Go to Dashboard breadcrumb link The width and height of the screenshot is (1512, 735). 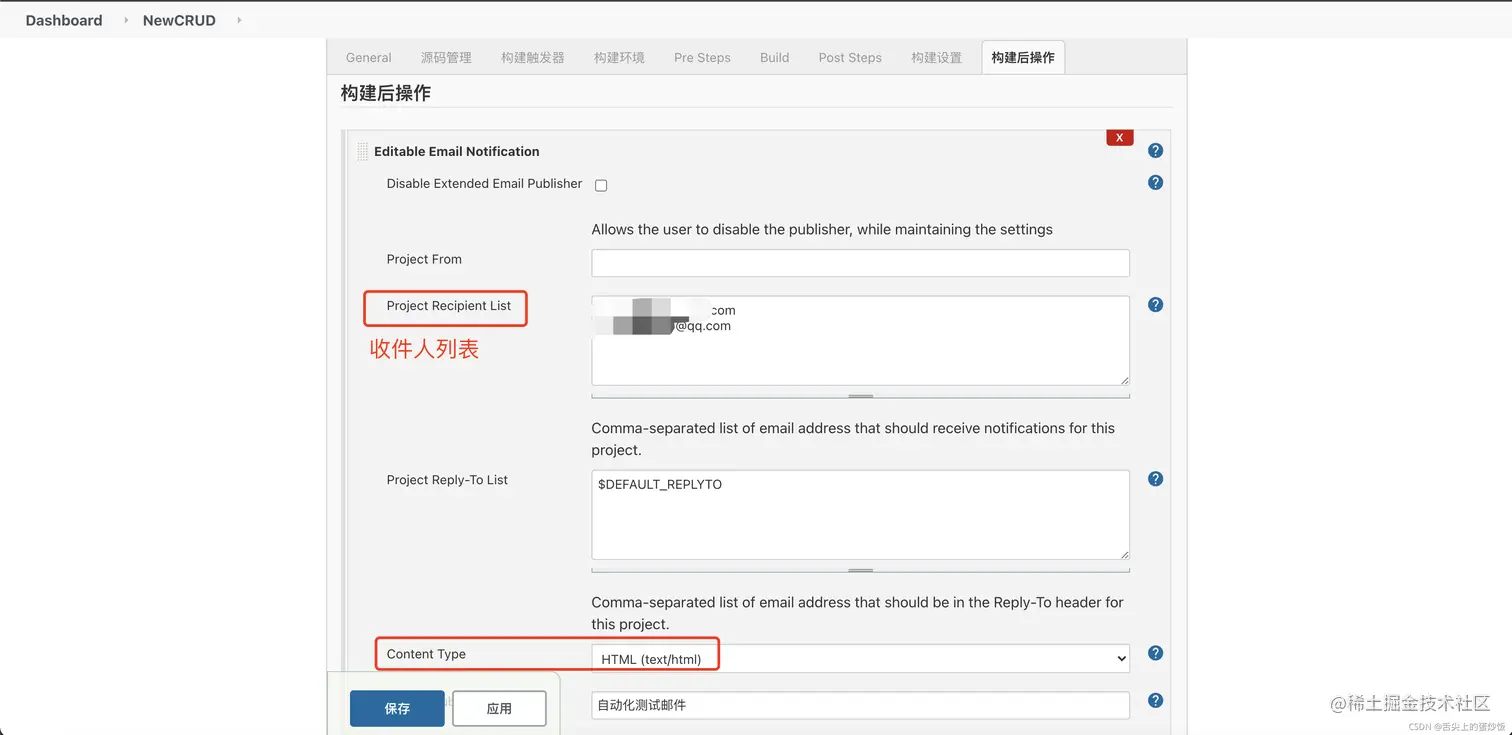pos(64,20)
